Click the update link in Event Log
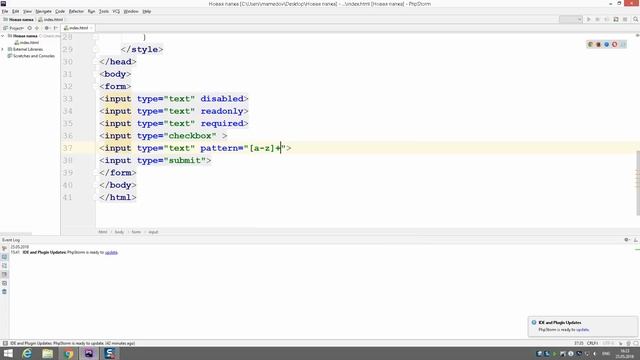640x360 pixels. [x=111, y=252]
